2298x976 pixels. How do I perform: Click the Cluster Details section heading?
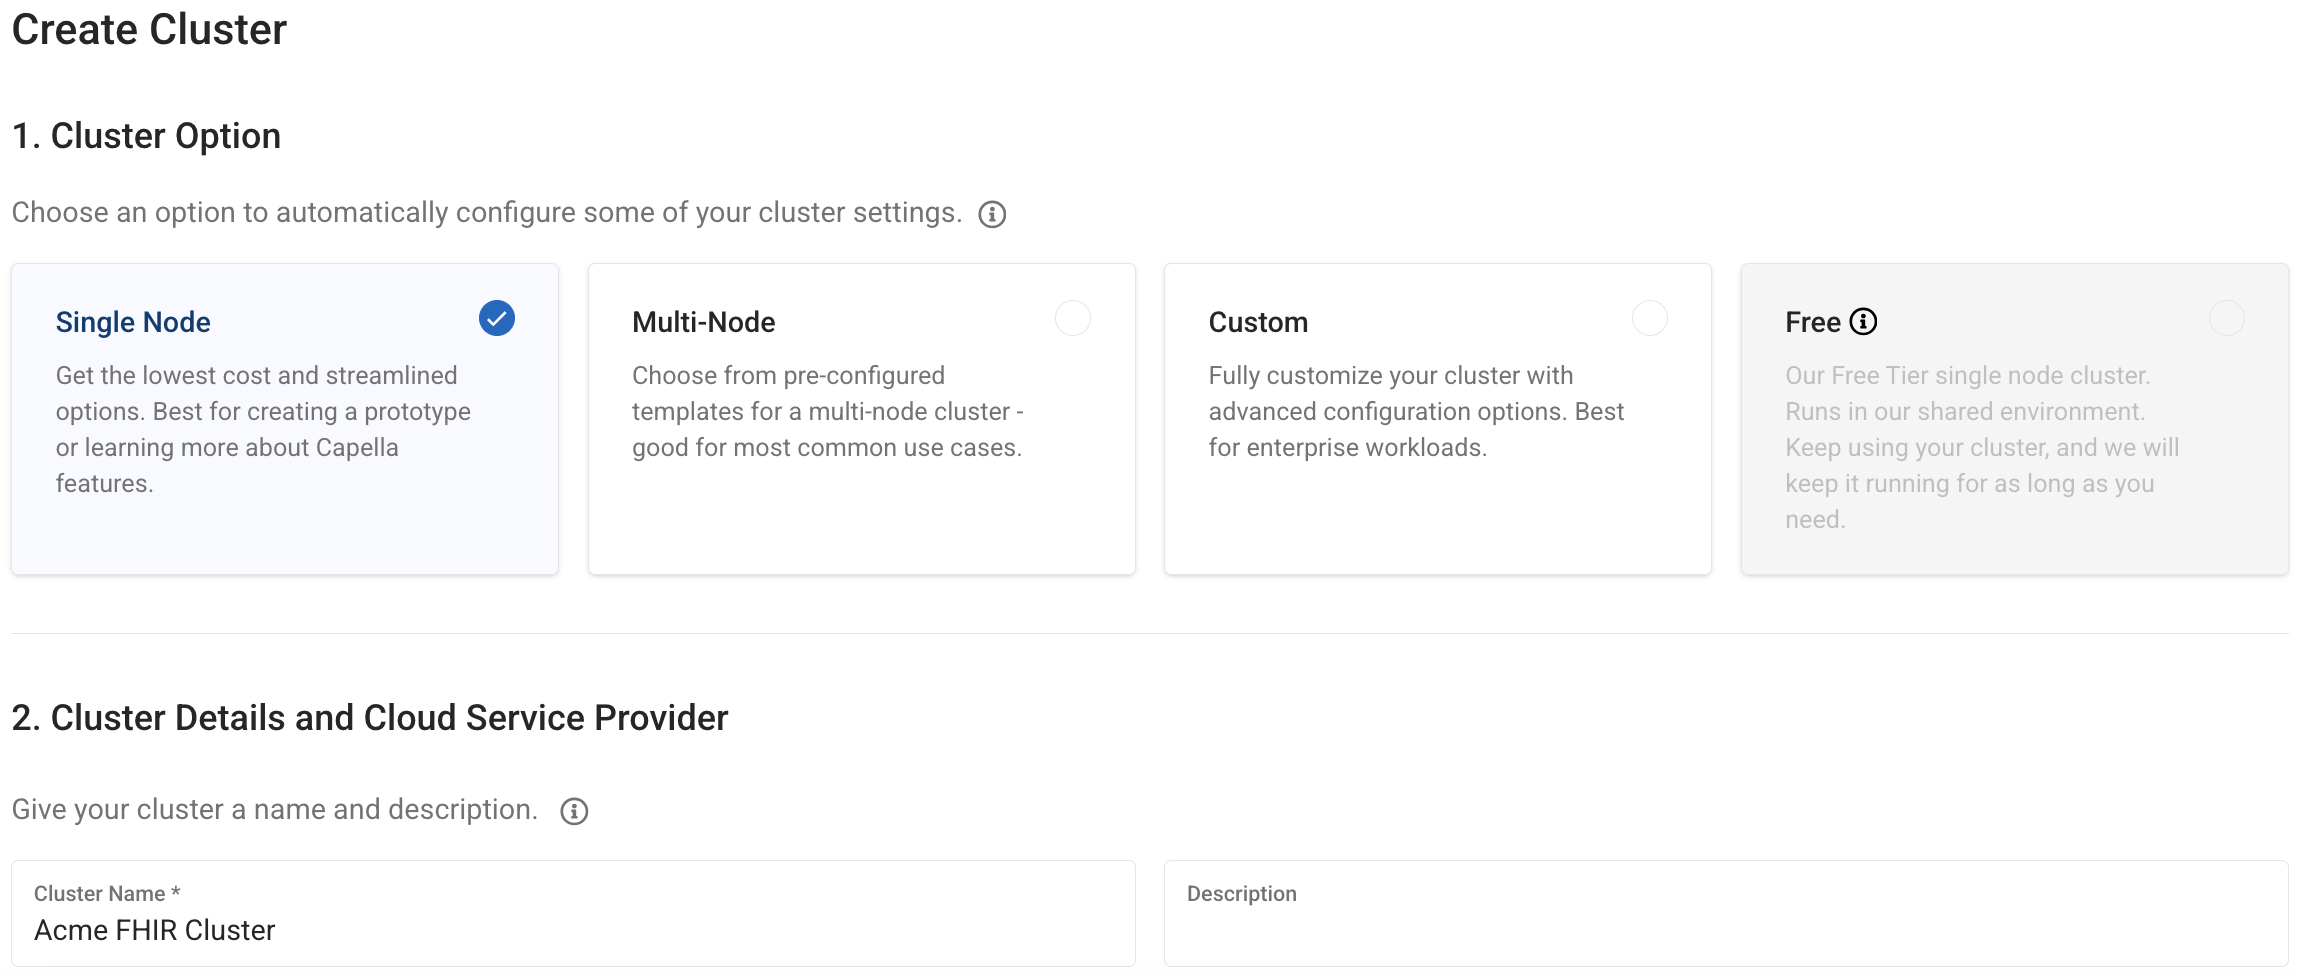[370, 716]
